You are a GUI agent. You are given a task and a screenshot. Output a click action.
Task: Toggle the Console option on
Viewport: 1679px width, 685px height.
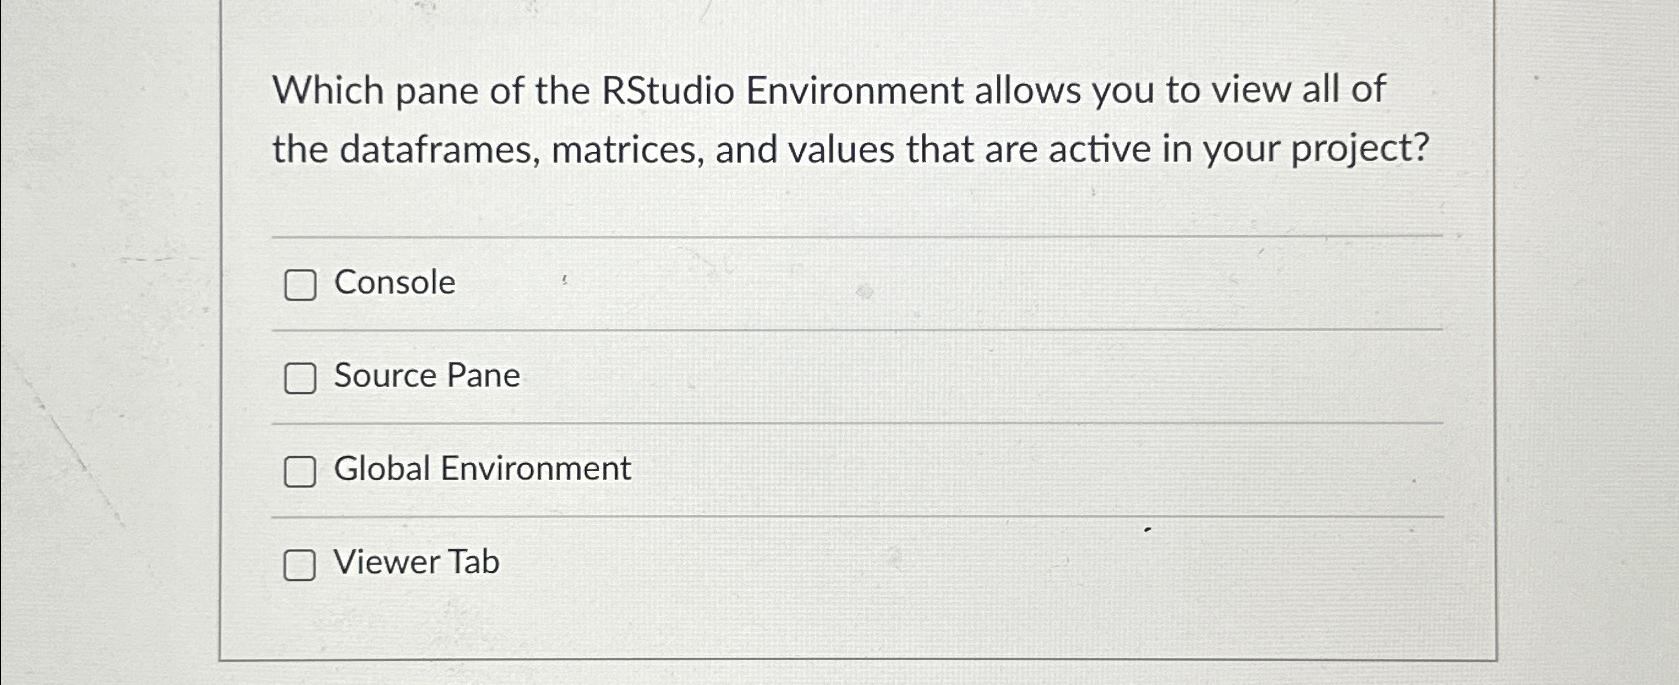[x=299, y=285]
